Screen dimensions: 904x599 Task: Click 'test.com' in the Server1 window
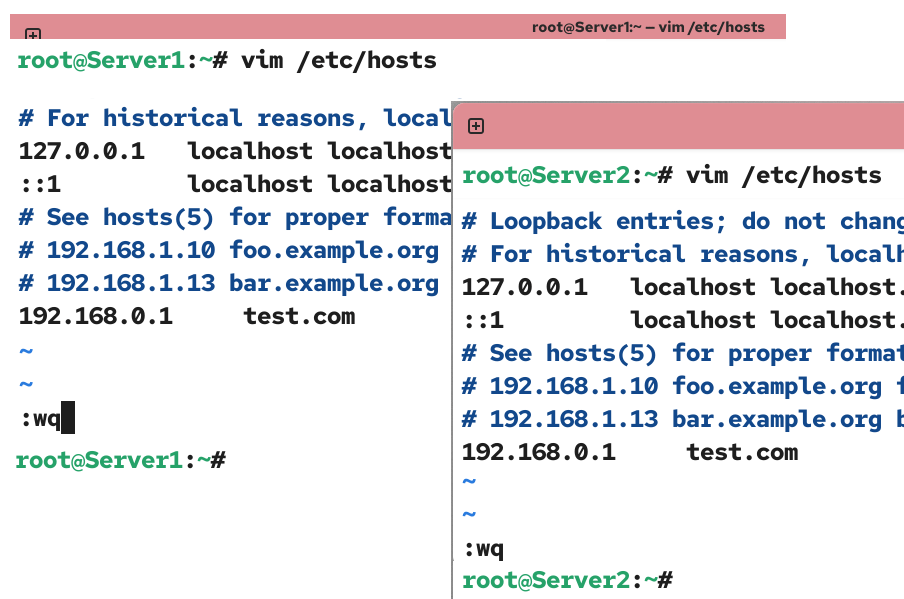(299, 317)
